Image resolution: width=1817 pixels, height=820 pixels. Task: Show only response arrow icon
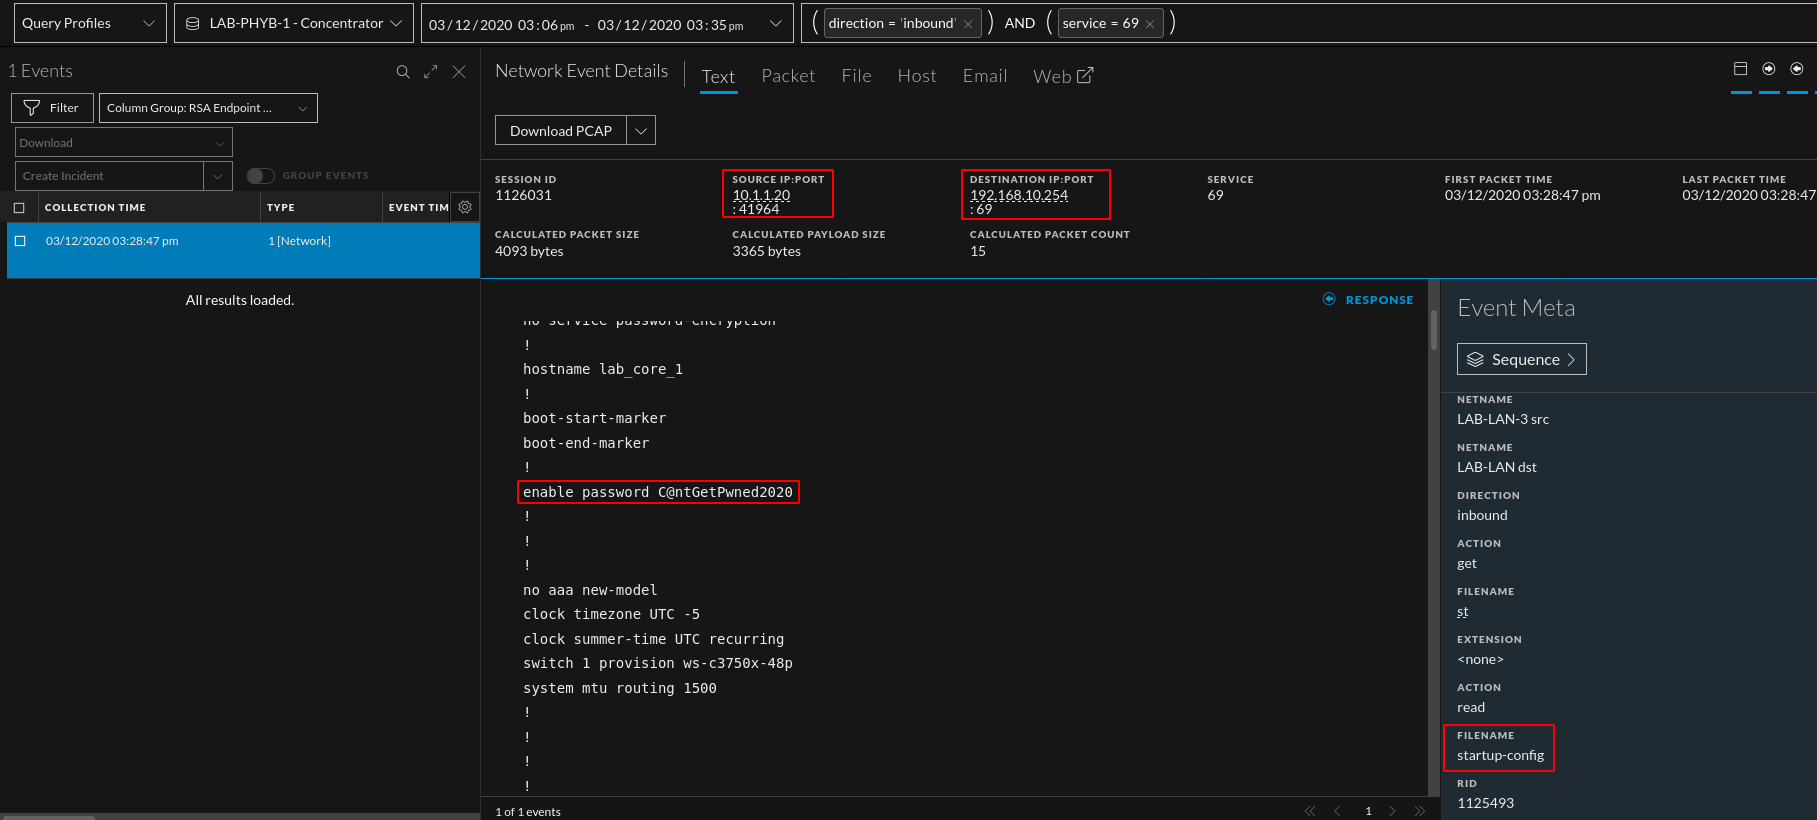click(1797, 69)
